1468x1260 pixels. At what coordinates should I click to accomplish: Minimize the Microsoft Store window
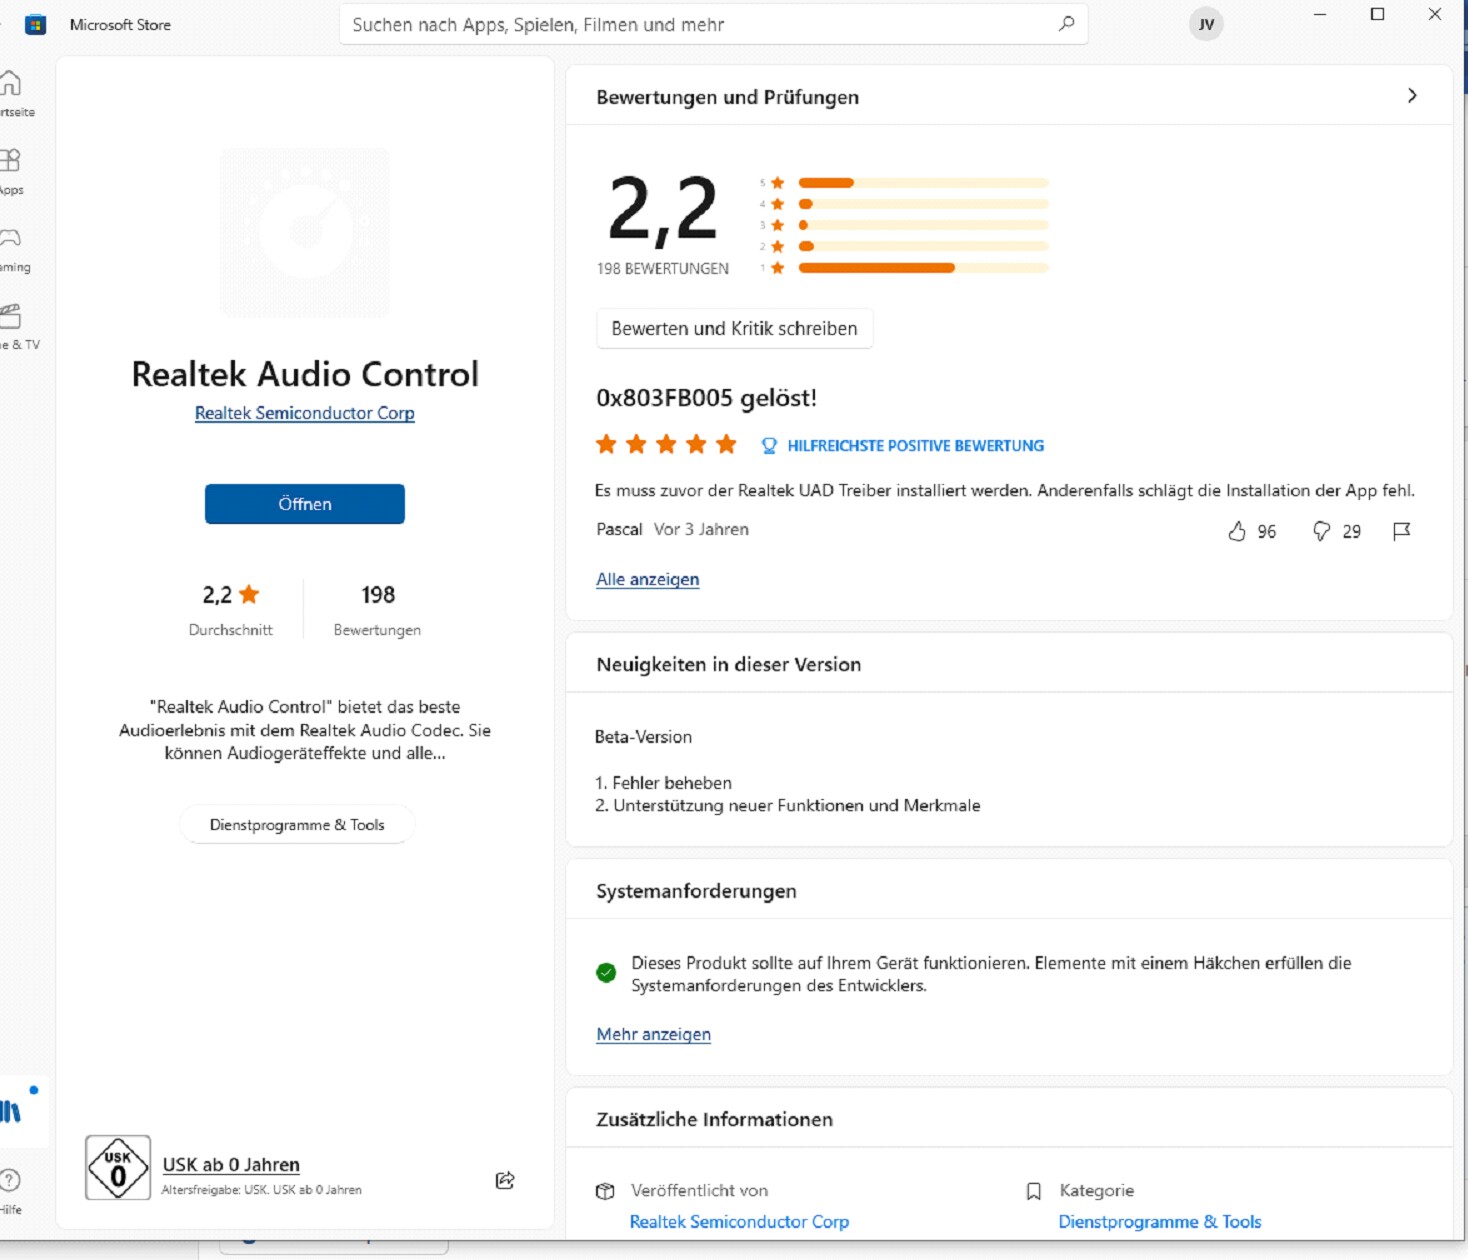point(1320,14)
